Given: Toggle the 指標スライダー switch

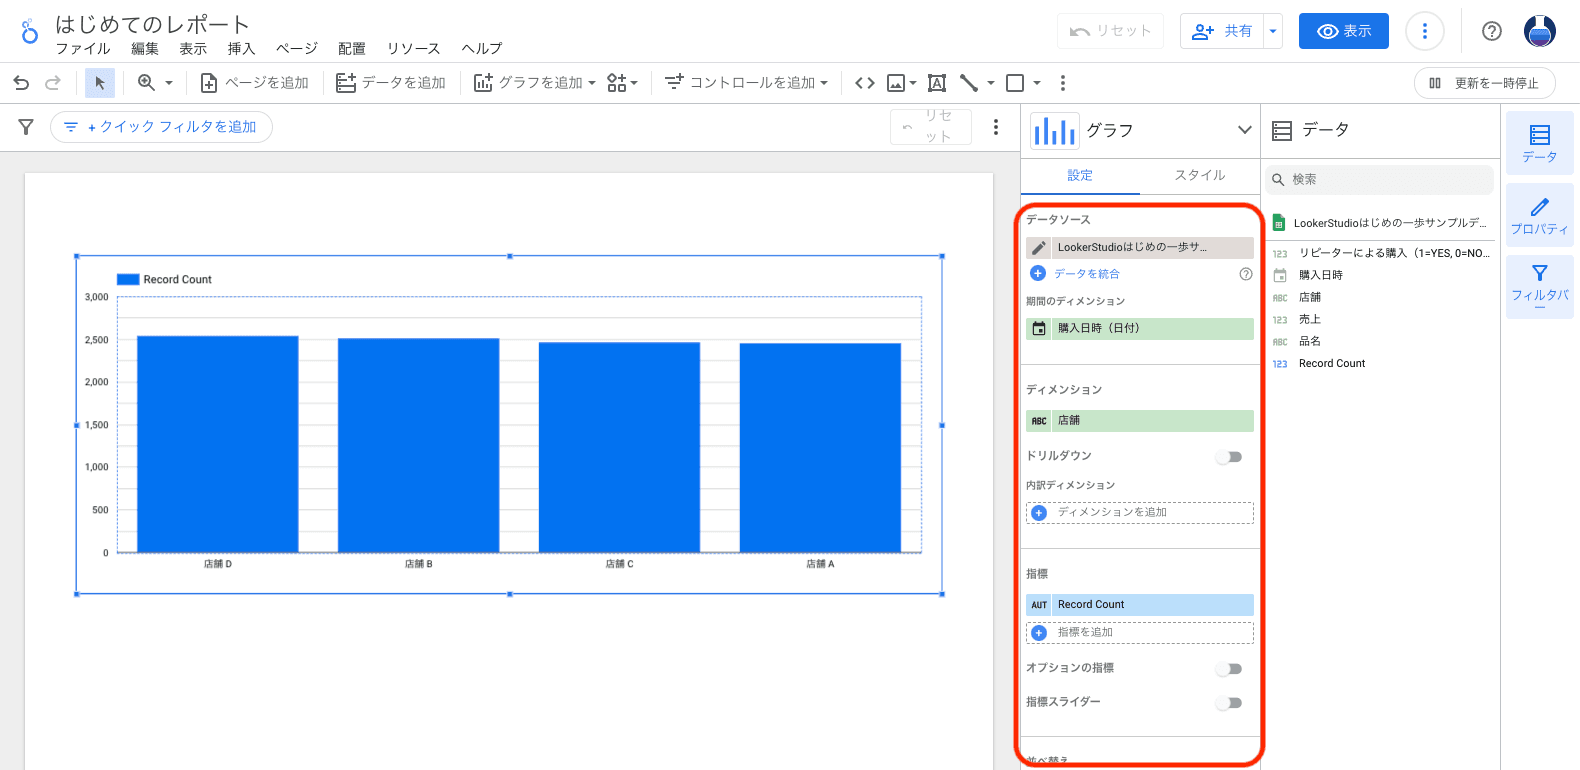Looking at the screenshot, I should 1229,703.
